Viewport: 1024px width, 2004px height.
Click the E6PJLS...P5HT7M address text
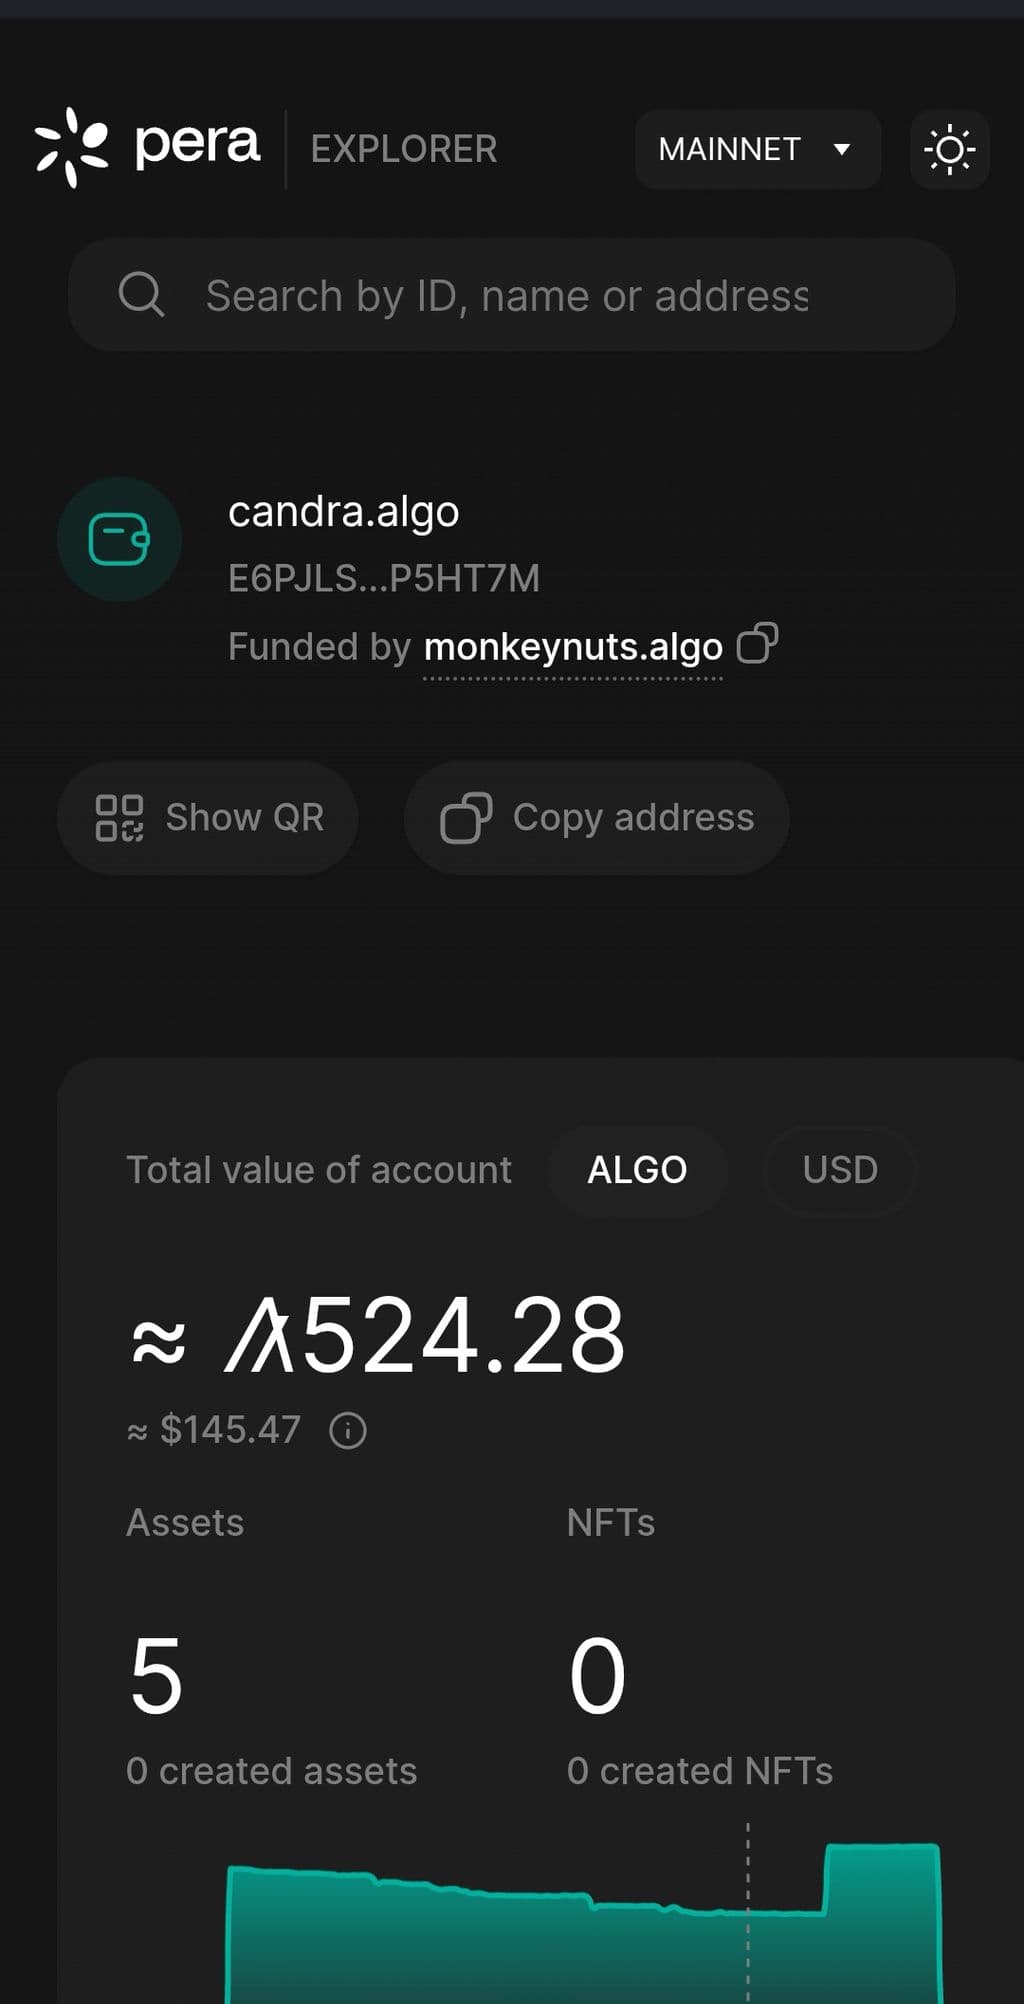(384, 578)
